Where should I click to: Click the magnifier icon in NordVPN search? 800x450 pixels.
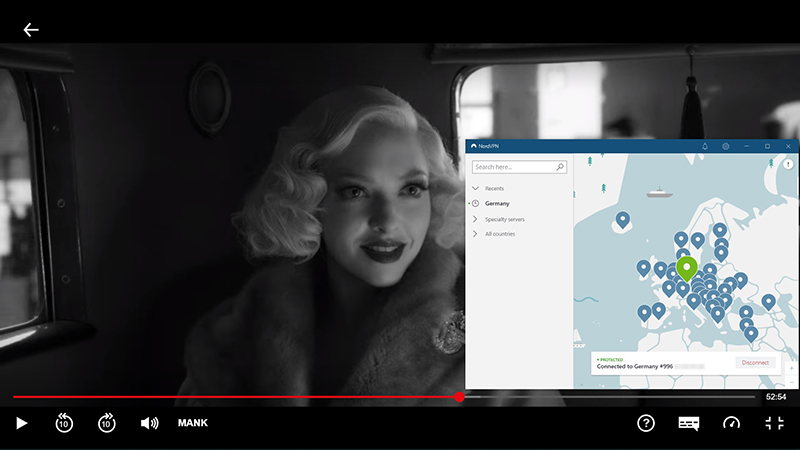[x=560, y=167]
